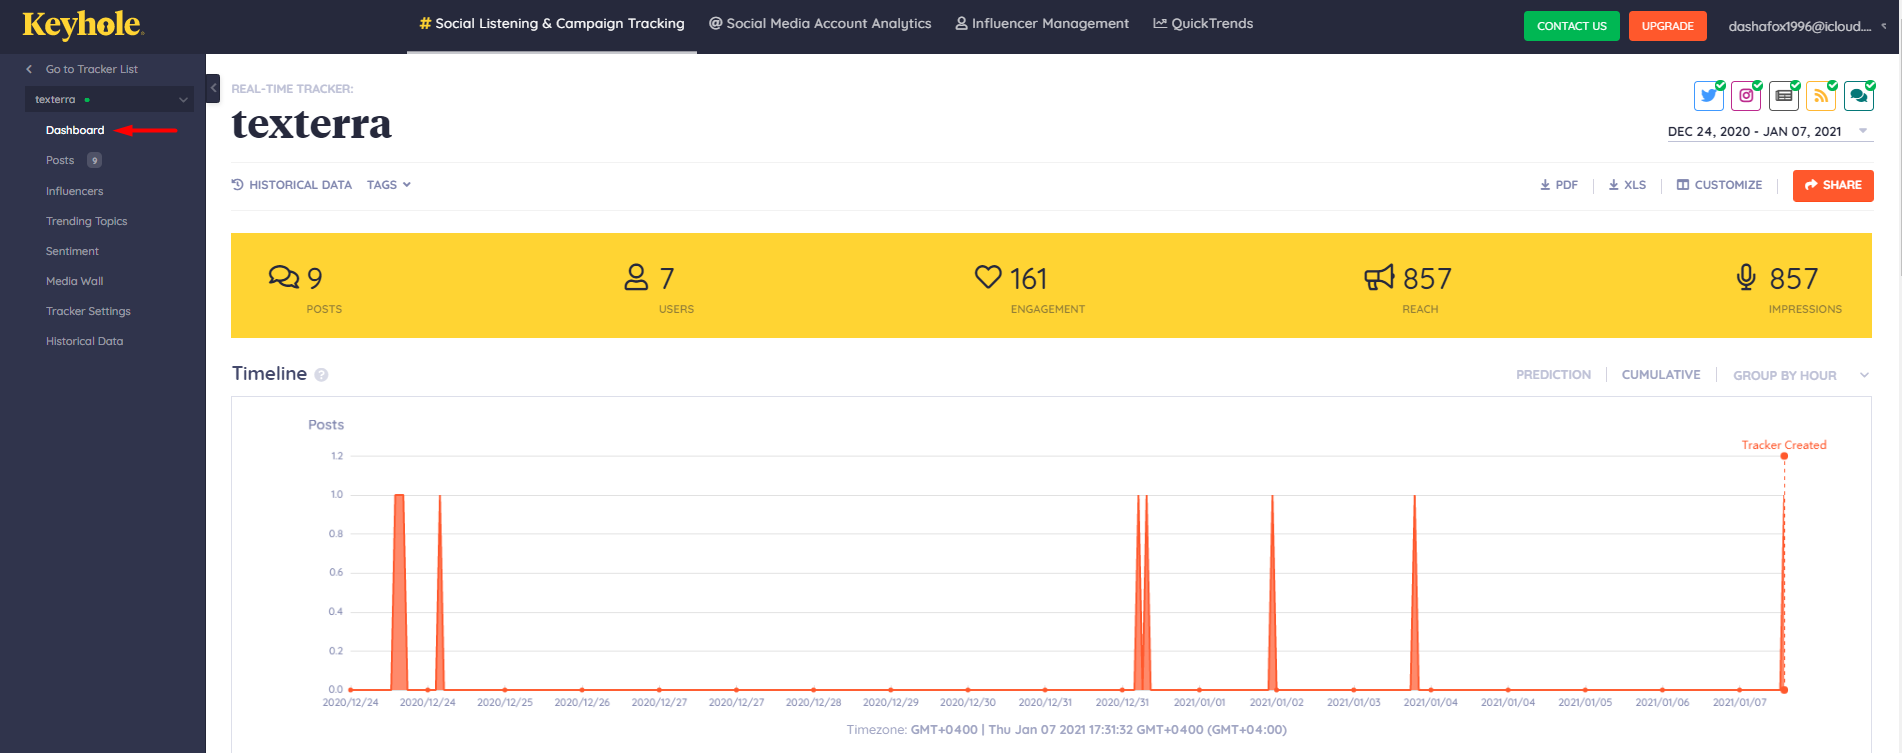Open Media Wall in the sidebar

(x=74, y=281)
